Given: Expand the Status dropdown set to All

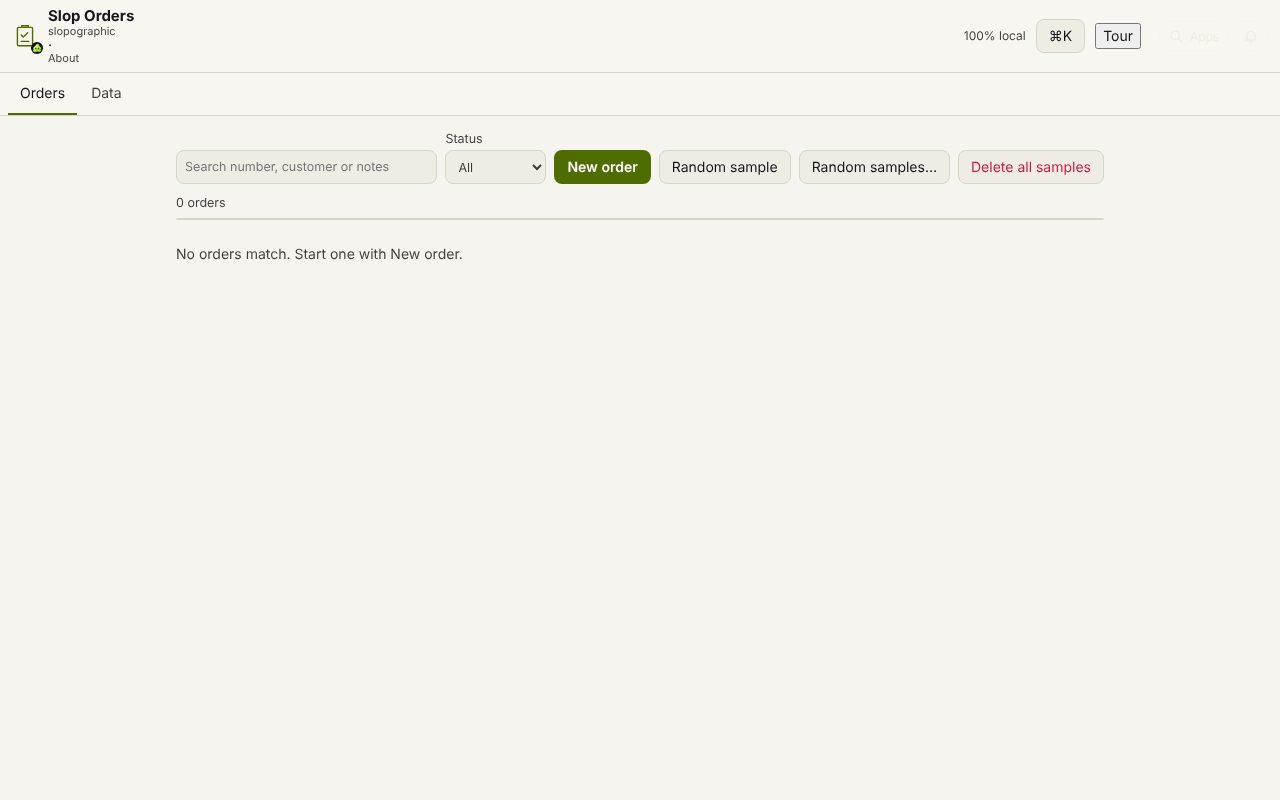Looking at the screenshot, I should coord(495,167).
